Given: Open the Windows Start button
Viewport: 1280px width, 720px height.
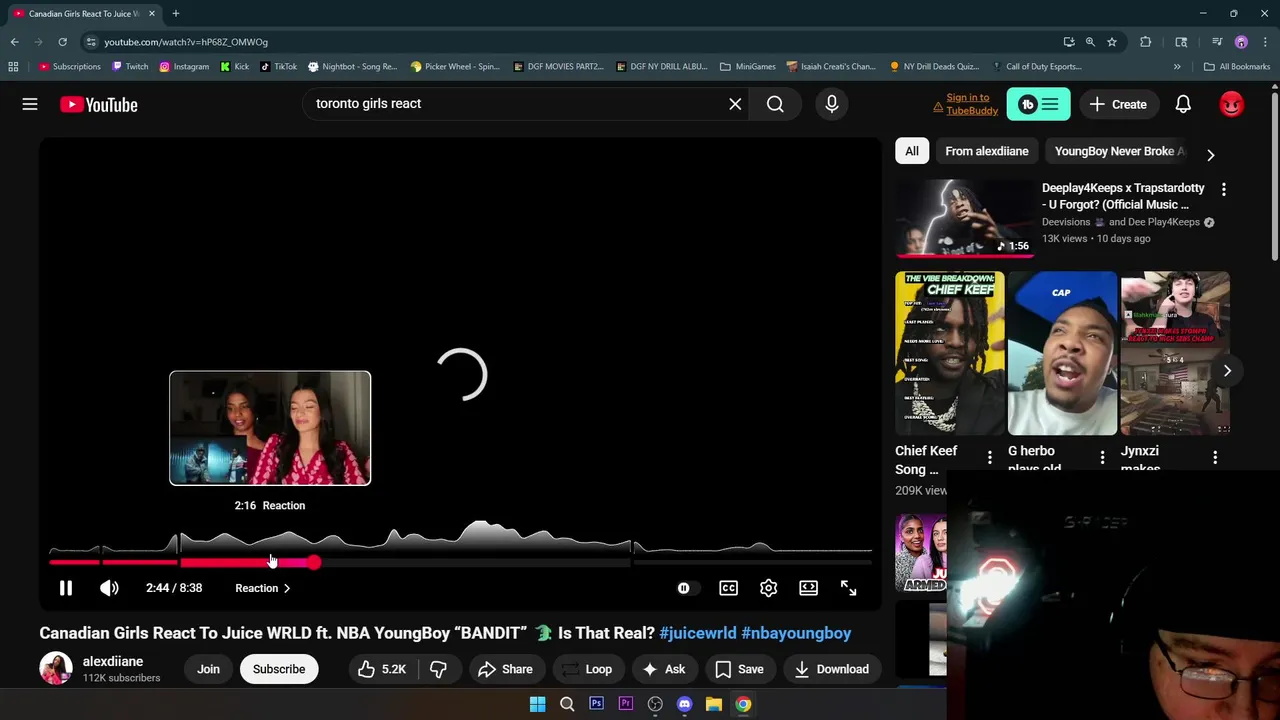Looking at the screenshot, I should tap(537, 704).
